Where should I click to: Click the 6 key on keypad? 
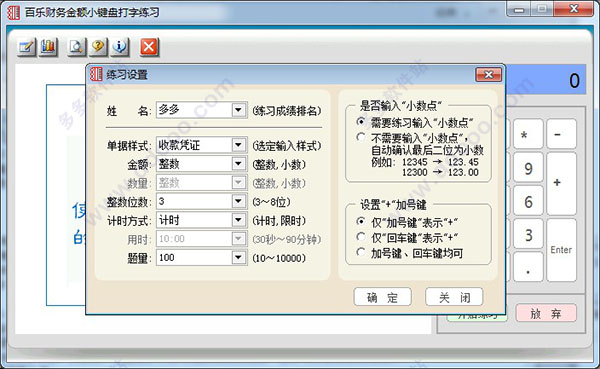pyautogui.click(x=528, y=201)
